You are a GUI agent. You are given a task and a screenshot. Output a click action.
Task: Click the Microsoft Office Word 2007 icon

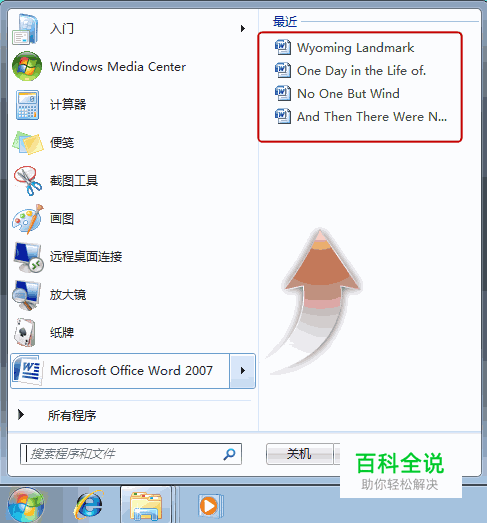point(27,371)
